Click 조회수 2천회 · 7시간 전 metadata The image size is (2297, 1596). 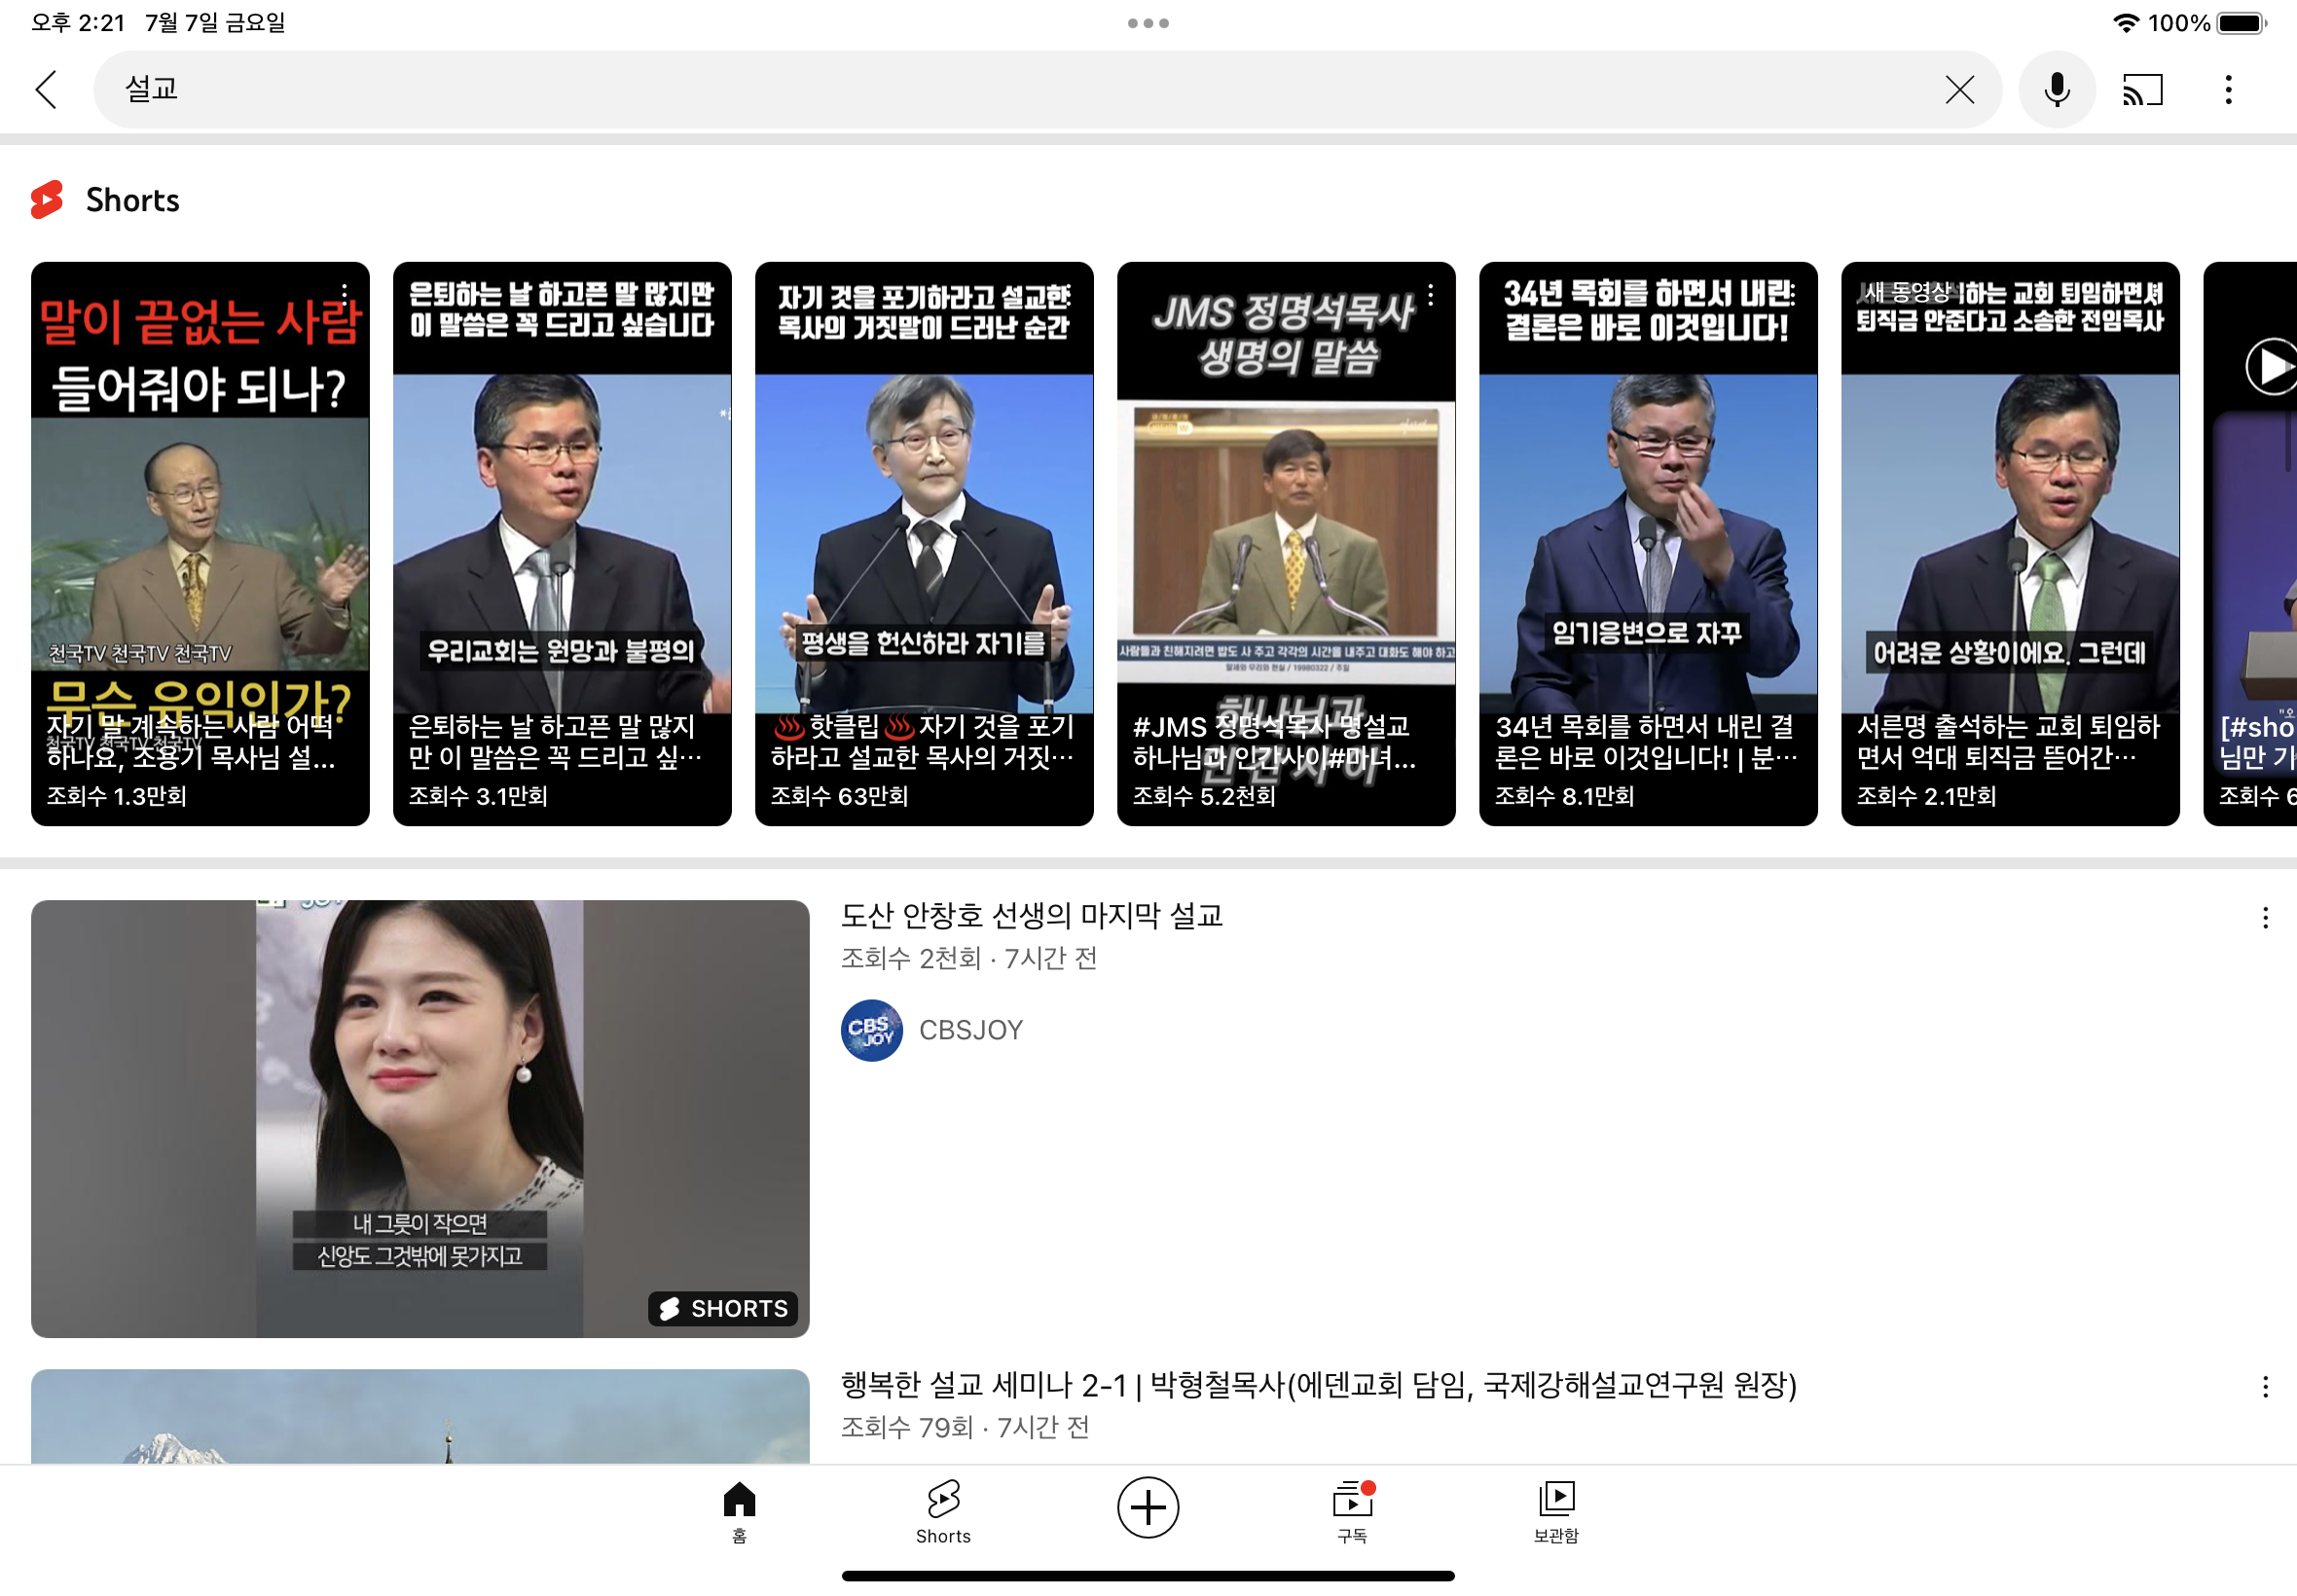pyautogui.click(x=969, y=958)
